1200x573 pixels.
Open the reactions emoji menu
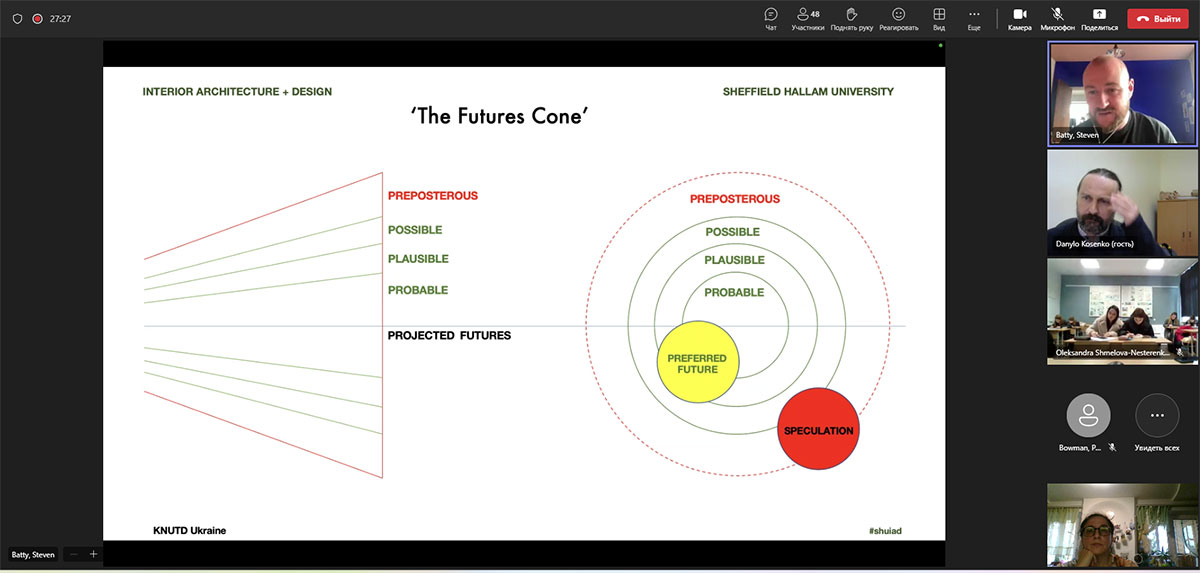pyautogui.click(x=898, y=18)
